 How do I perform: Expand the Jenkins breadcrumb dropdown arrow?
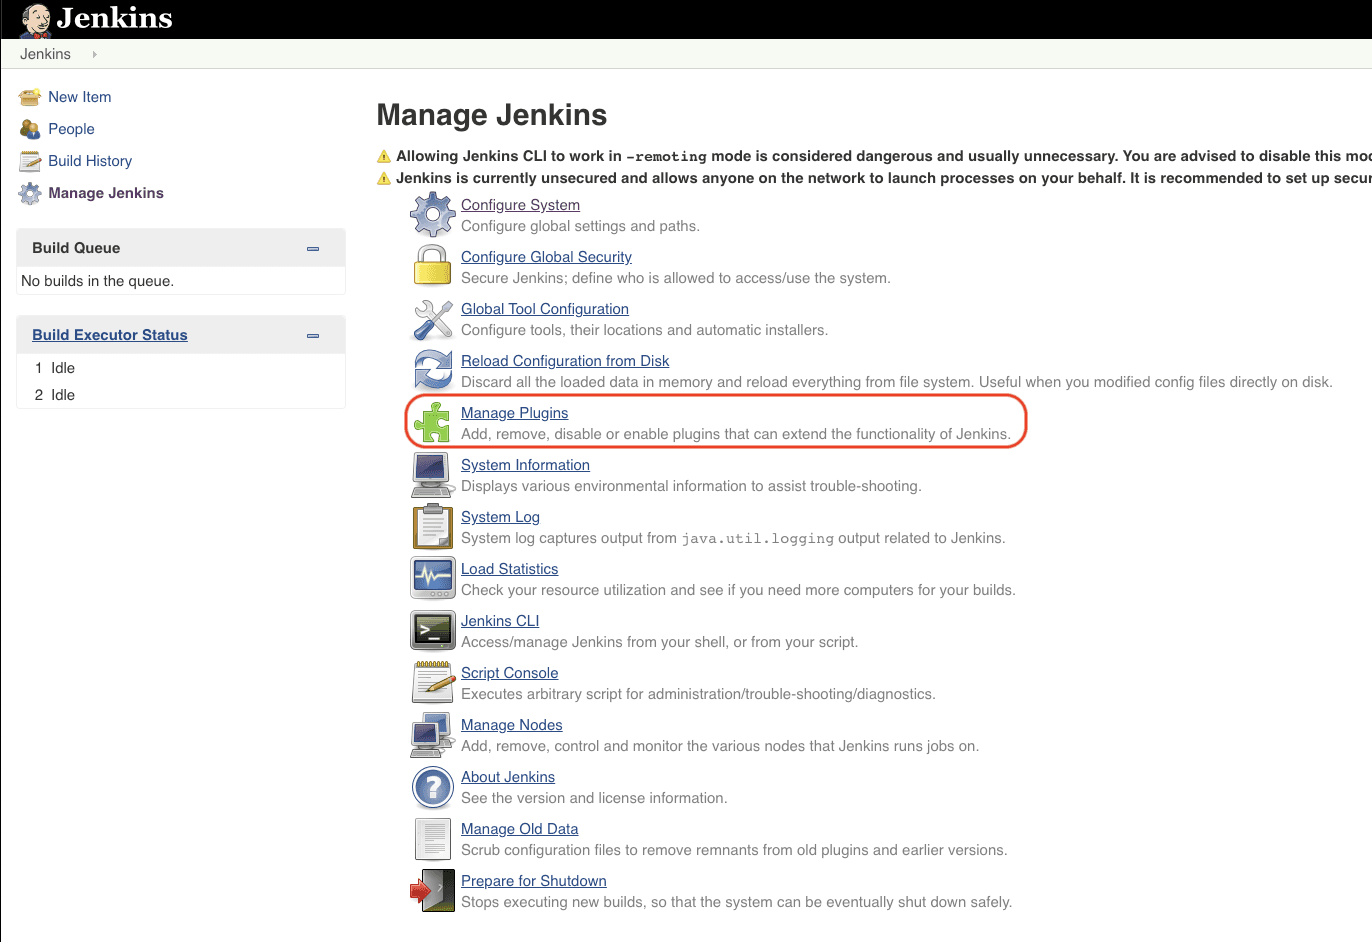[95, 54]
